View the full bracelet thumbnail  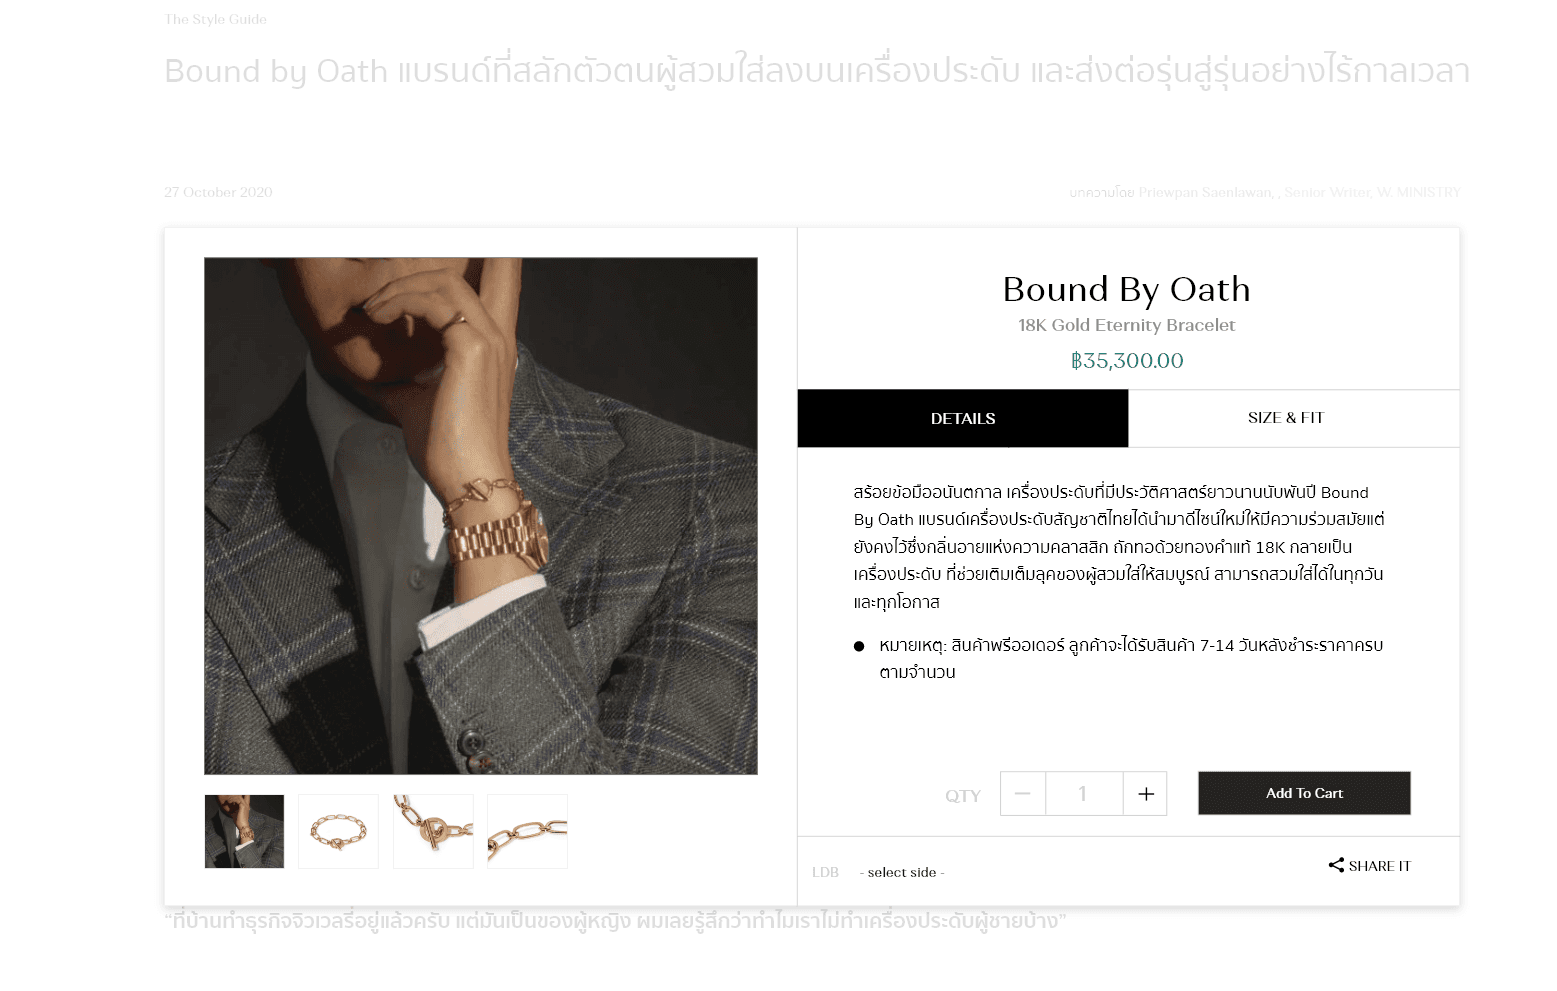tap(338, 831)
